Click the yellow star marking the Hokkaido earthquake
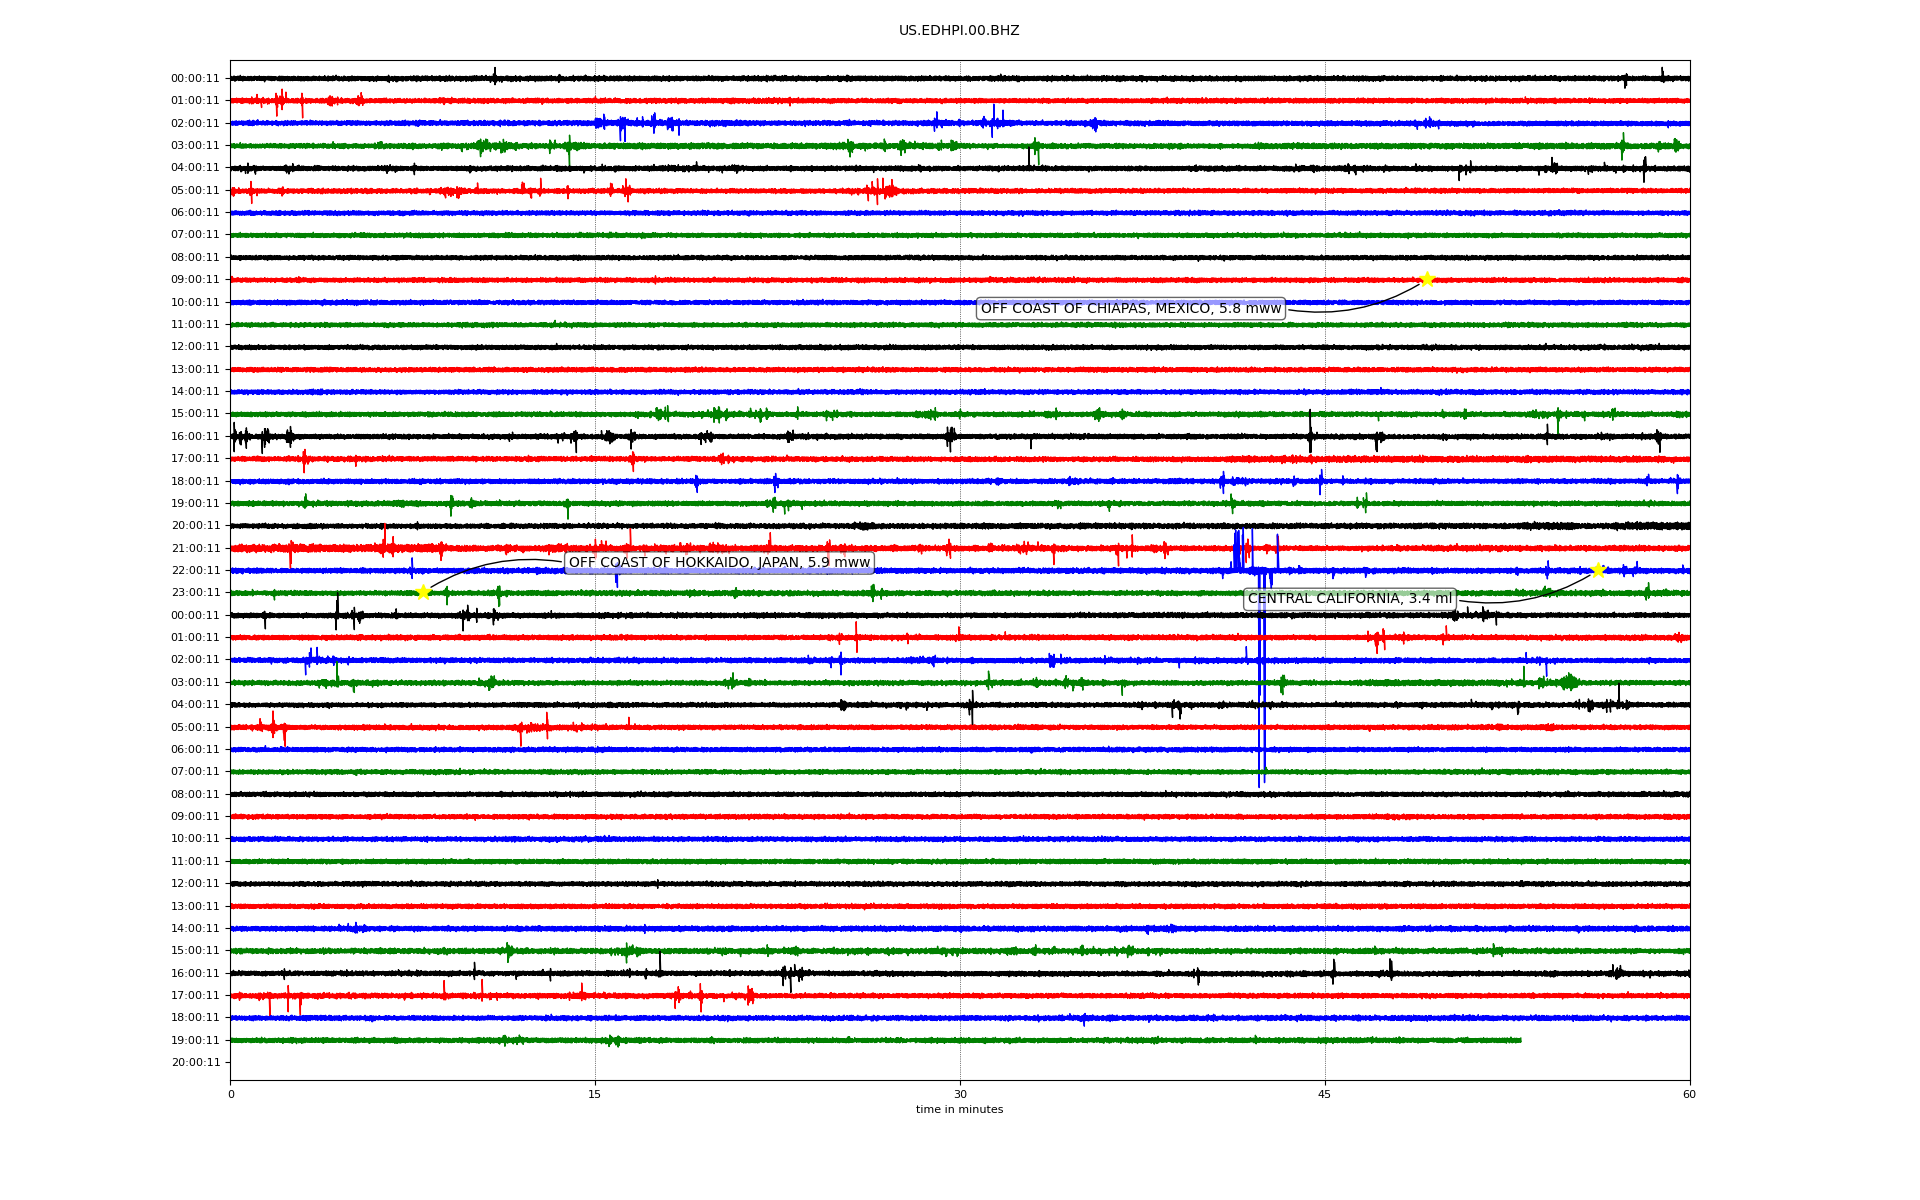This screenshot has height=1200, width=1920. point(423,592)
